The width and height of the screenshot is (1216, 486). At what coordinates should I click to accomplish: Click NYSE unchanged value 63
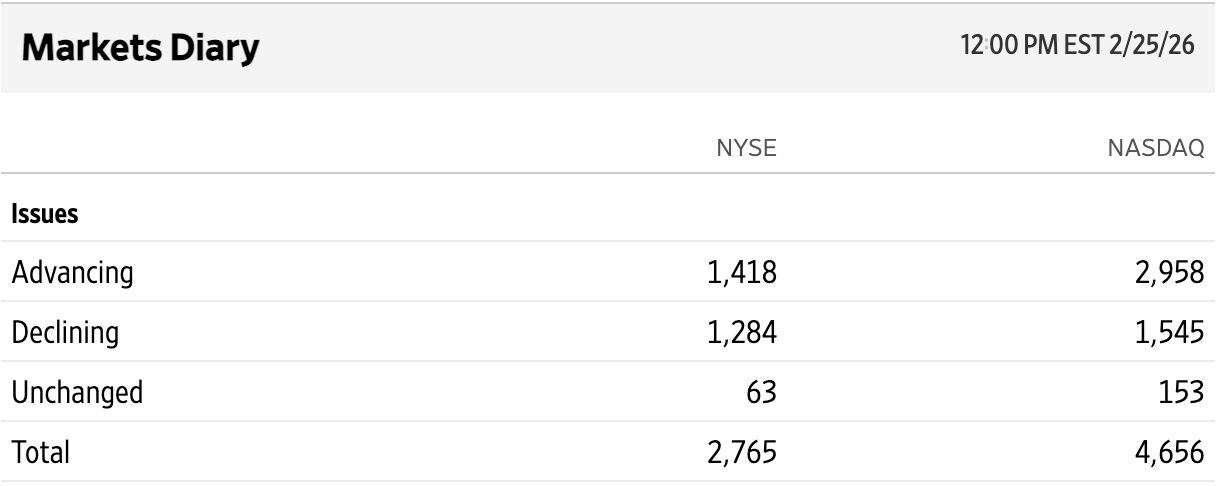760,392
